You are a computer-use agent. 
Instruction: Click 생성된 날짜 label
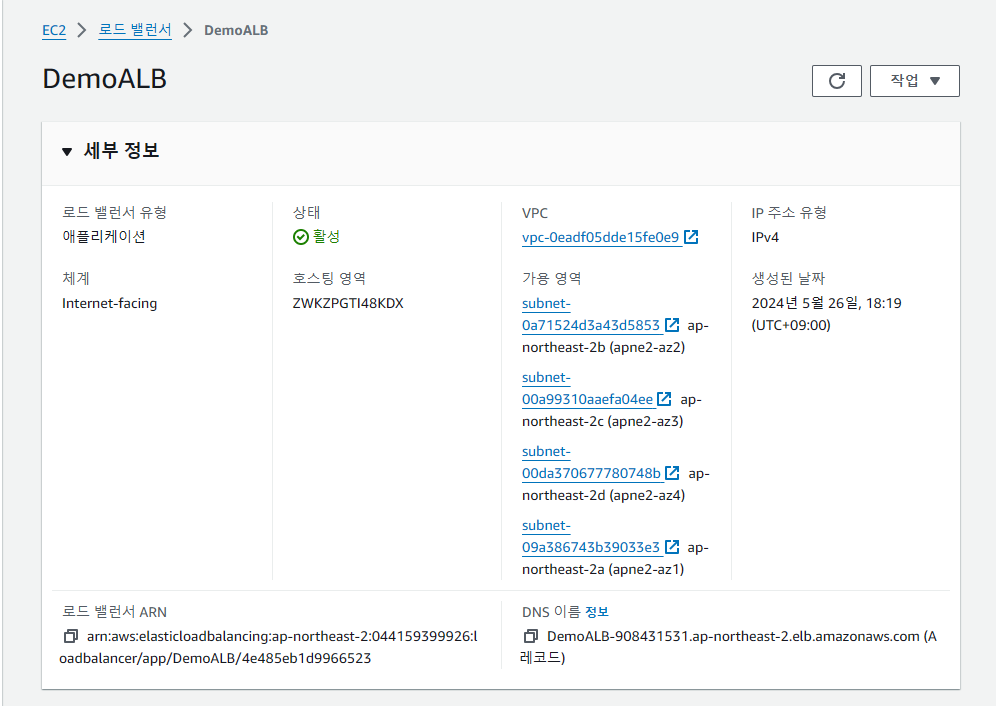pos(788,278)
